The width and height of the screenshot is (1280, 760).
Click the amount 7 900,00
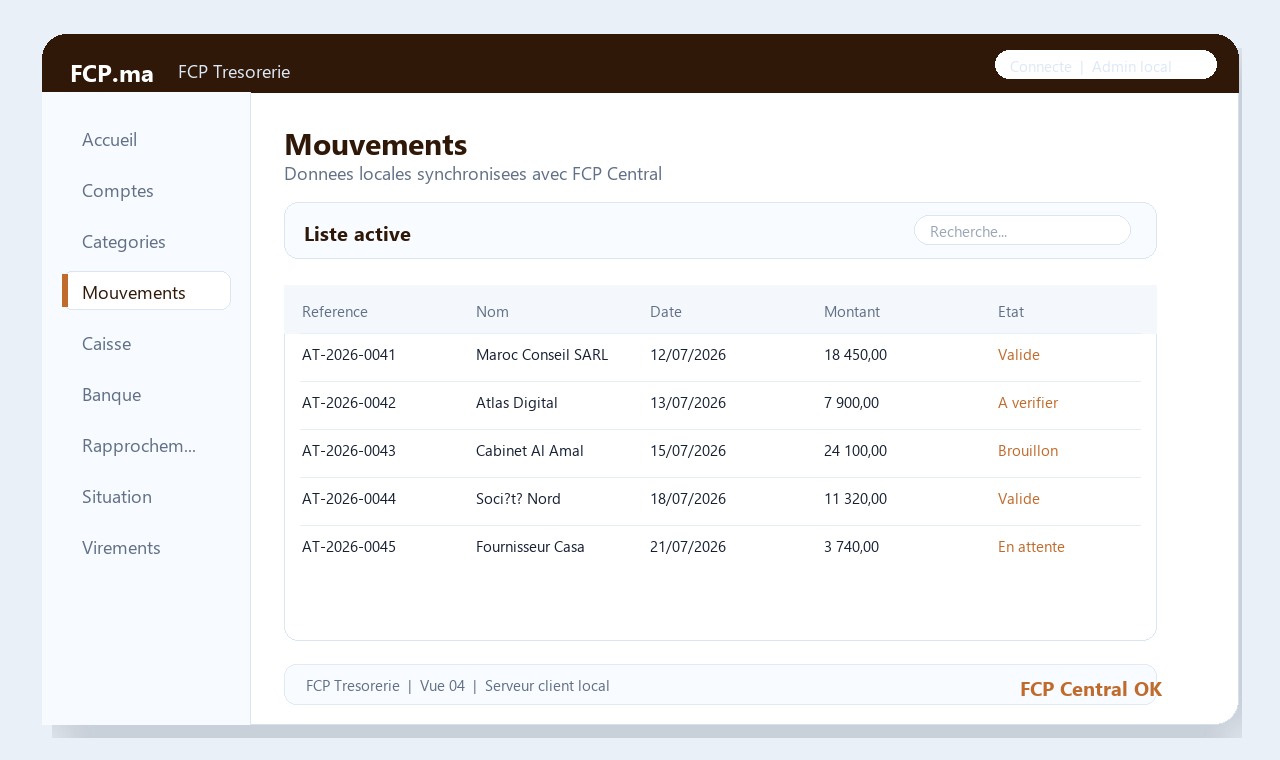tap(851, 403)
